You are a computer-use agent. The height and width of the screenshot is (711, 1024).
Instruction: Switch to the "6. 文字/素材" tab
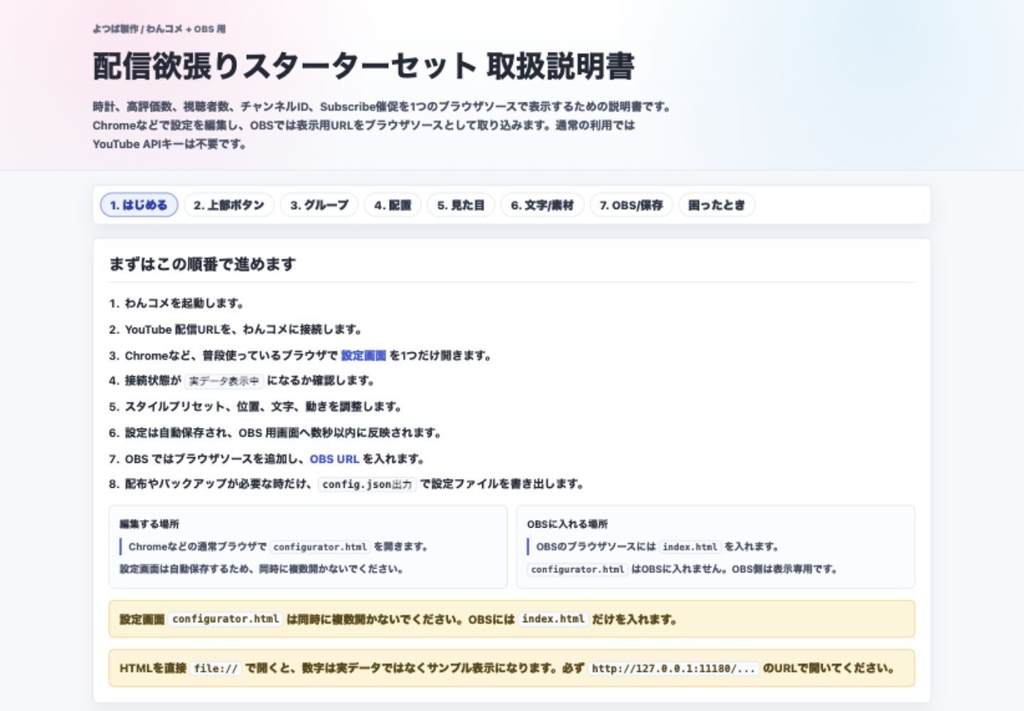click(542, 205)
